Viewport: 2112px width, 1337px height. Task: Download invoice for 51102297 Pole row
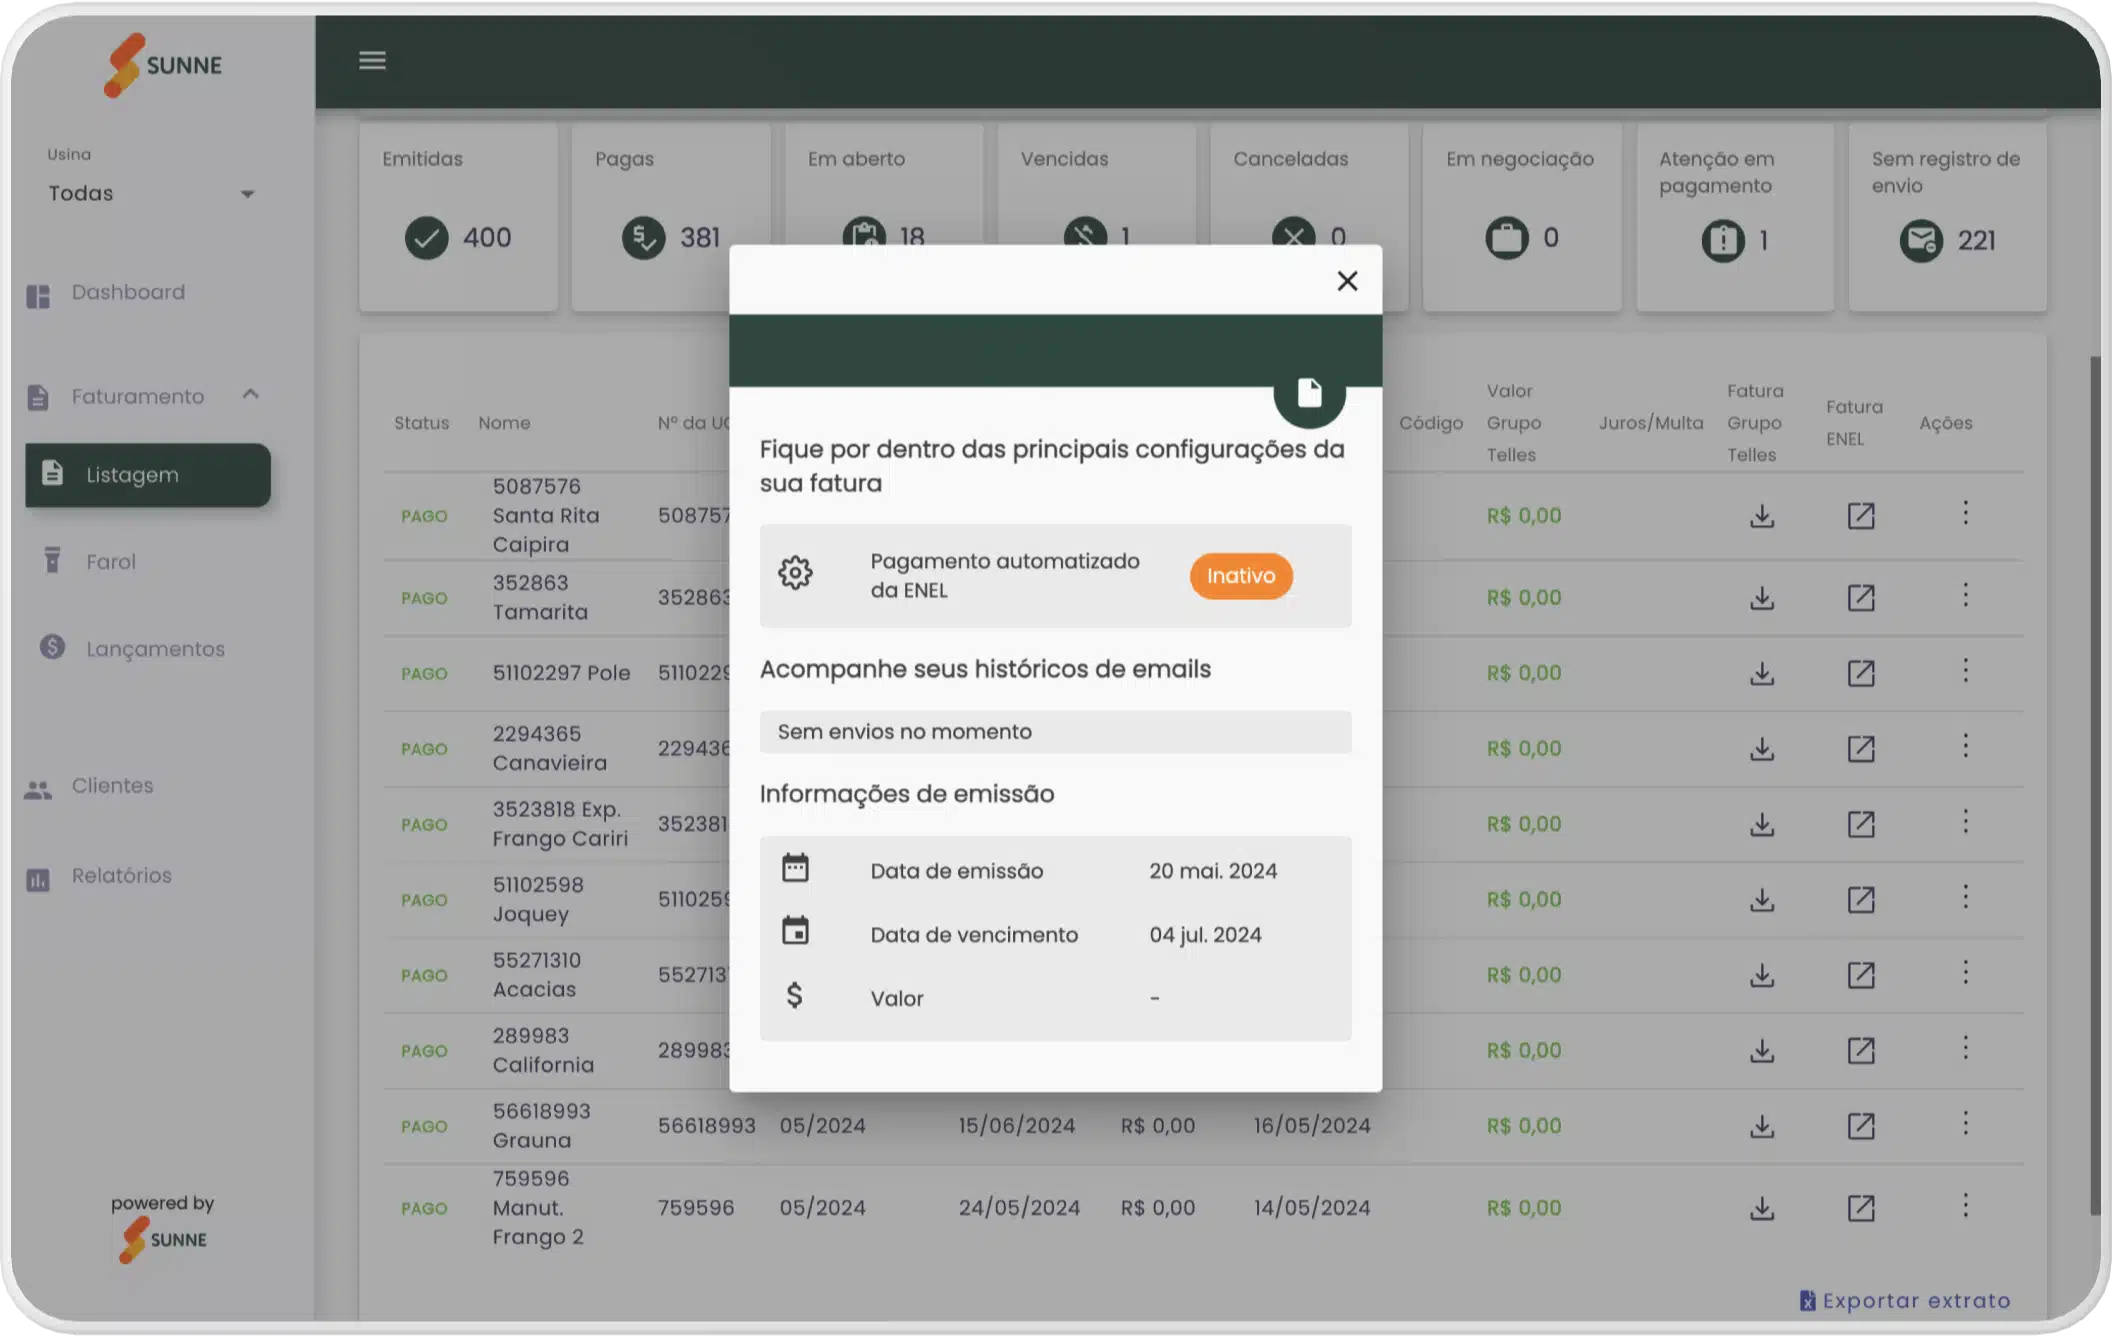pyautogui.click(x=1762, y=673)
